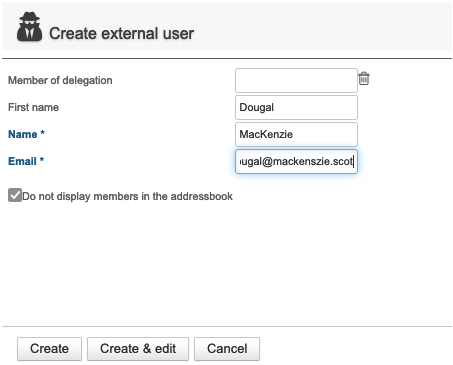Viewport: 453px width, 365px height.
Task: Select the Name field containing MacKenzie
Action: coord(296,134)
